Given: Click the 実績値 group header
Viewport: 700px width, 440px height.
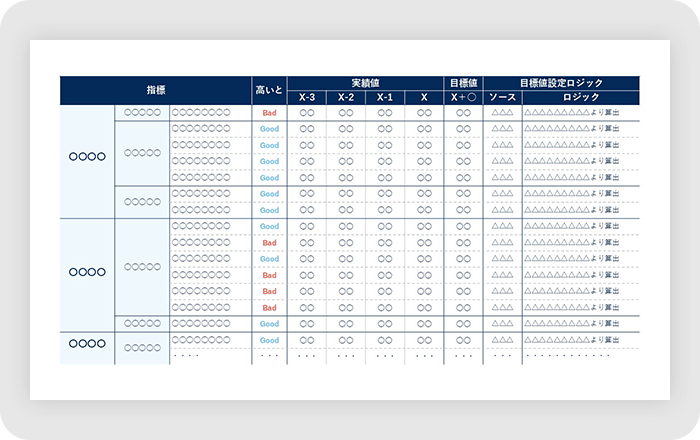Looking at the screenshot, I should point(365,83).
